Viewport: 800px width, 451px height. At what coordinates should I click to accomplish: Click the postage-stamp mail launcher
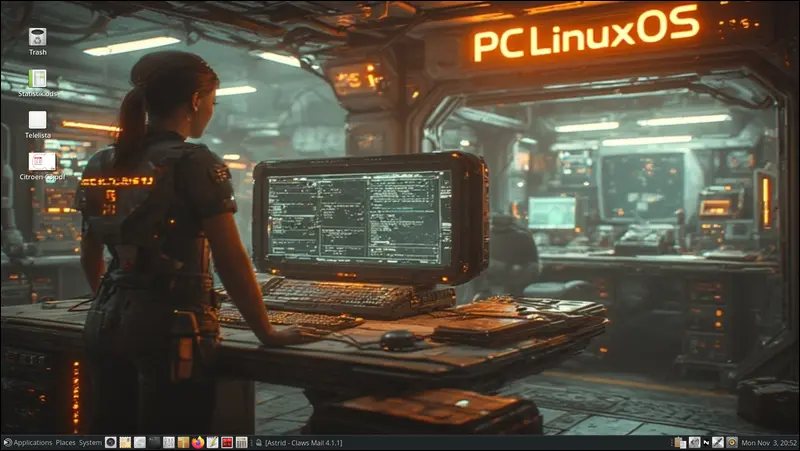point(125,442)
